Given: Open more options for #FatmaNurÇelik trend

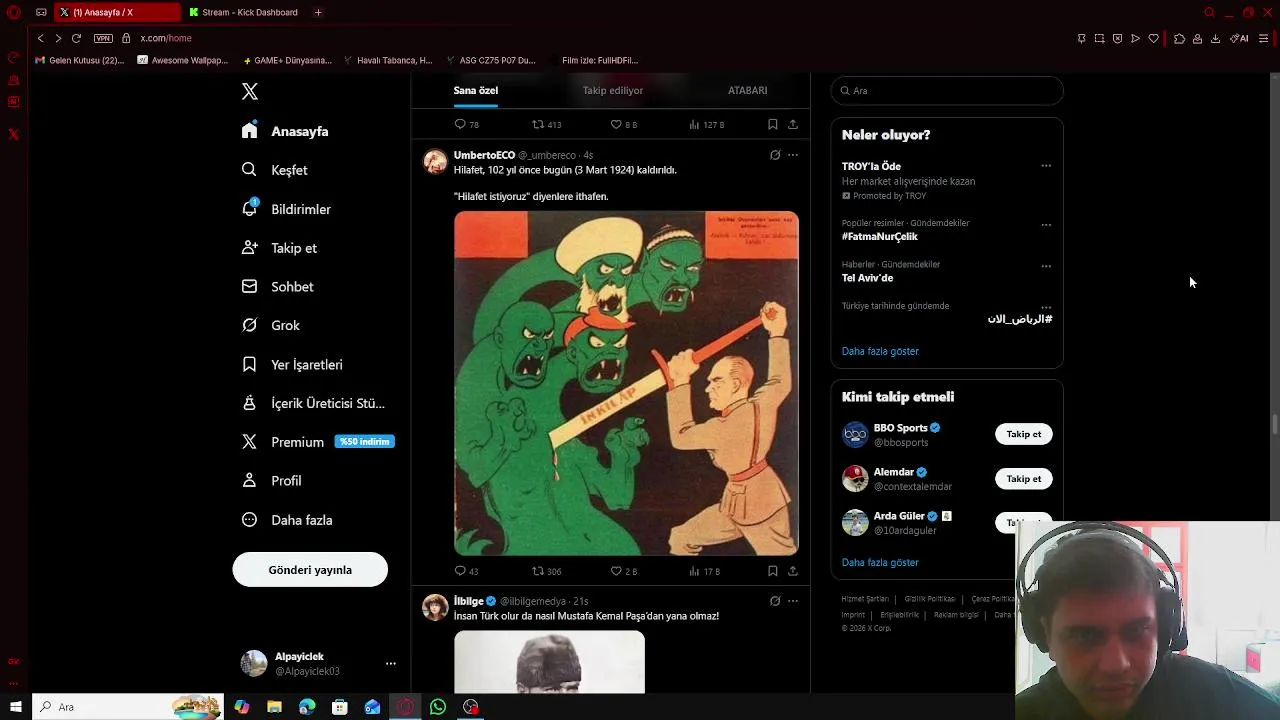Looking at the screenshot, I should tap(1046, 224).
